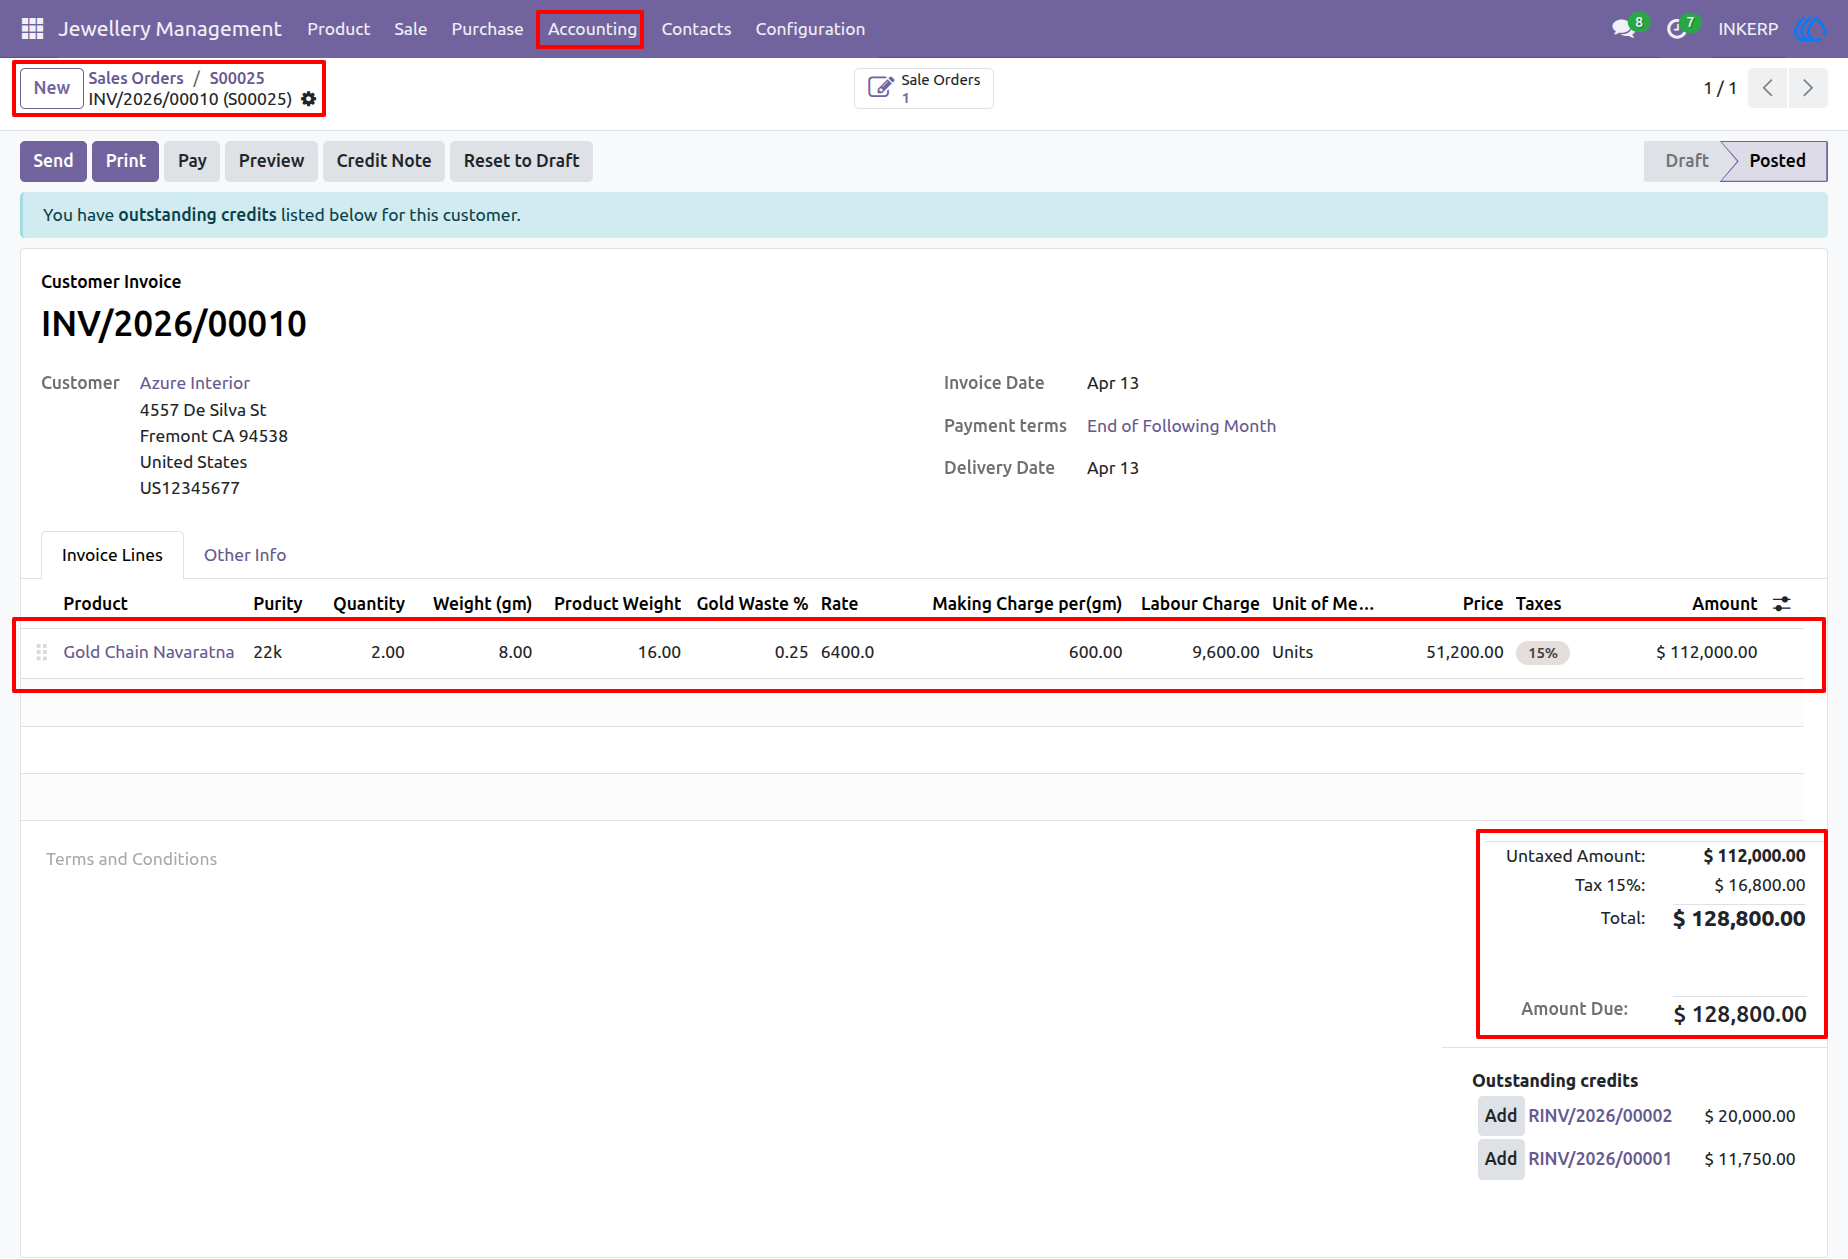Go to next record arrow

1808,88
